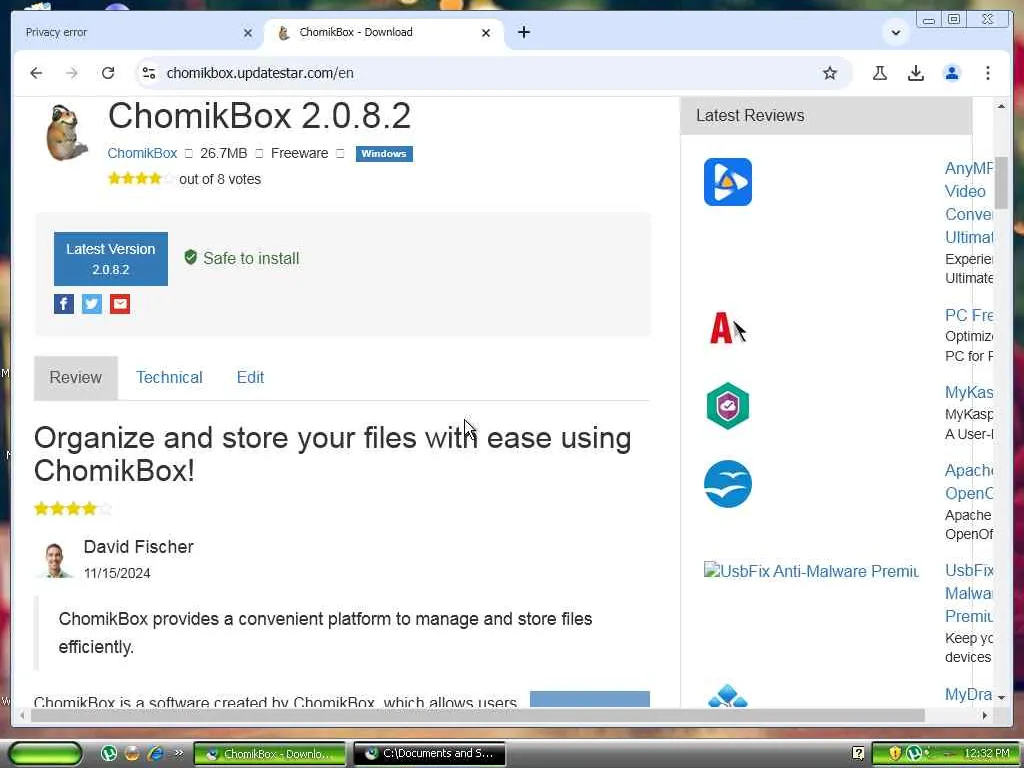Click the green Start button
This screenshot has height=768, width=1024.
[45, 754]
